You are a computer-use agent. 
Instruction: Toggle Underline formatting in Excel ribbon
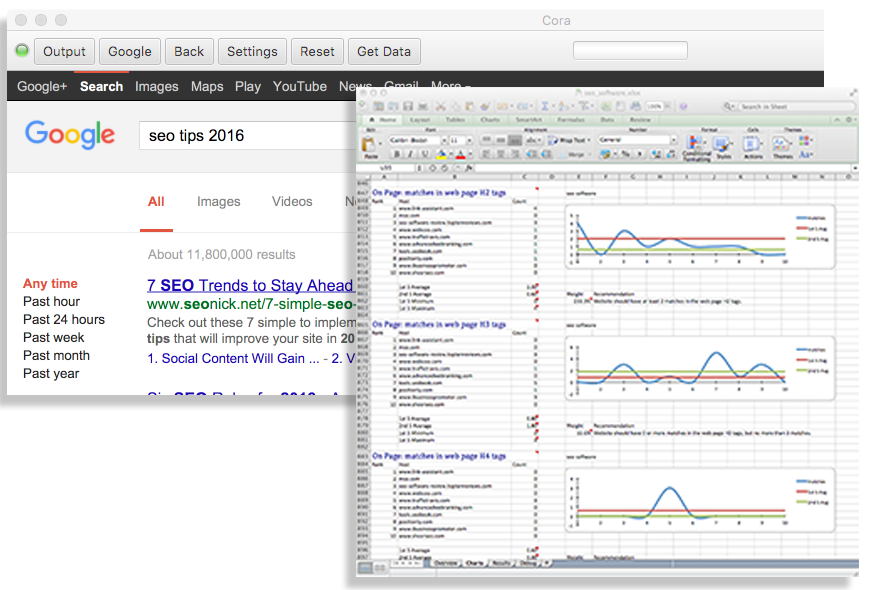(424, 154)
